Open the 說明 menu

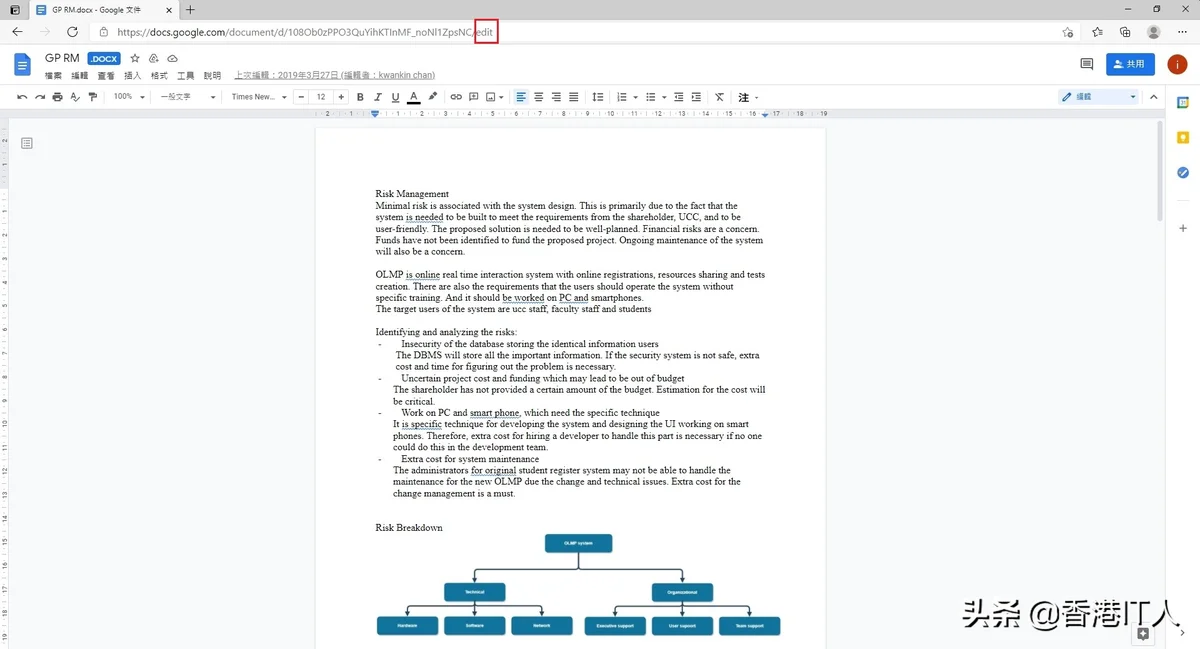212,76
